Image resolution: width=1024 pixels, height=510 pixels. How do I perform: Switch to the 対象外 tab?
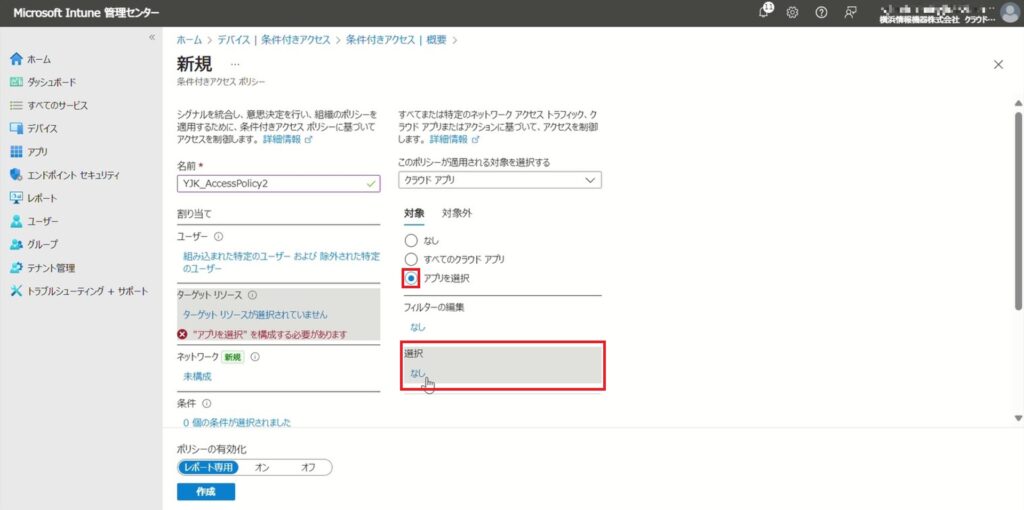[x=456, y=213]
